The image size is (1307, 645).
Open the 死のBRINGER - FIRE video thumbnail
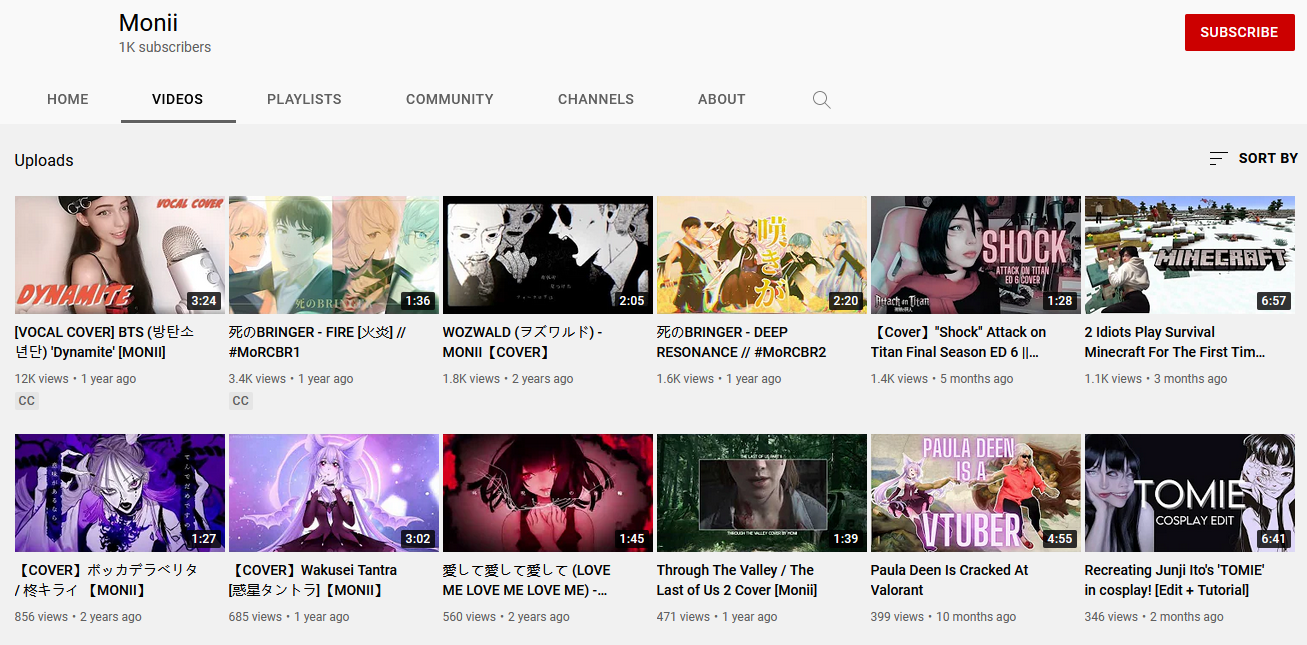(x=334, y=255)
